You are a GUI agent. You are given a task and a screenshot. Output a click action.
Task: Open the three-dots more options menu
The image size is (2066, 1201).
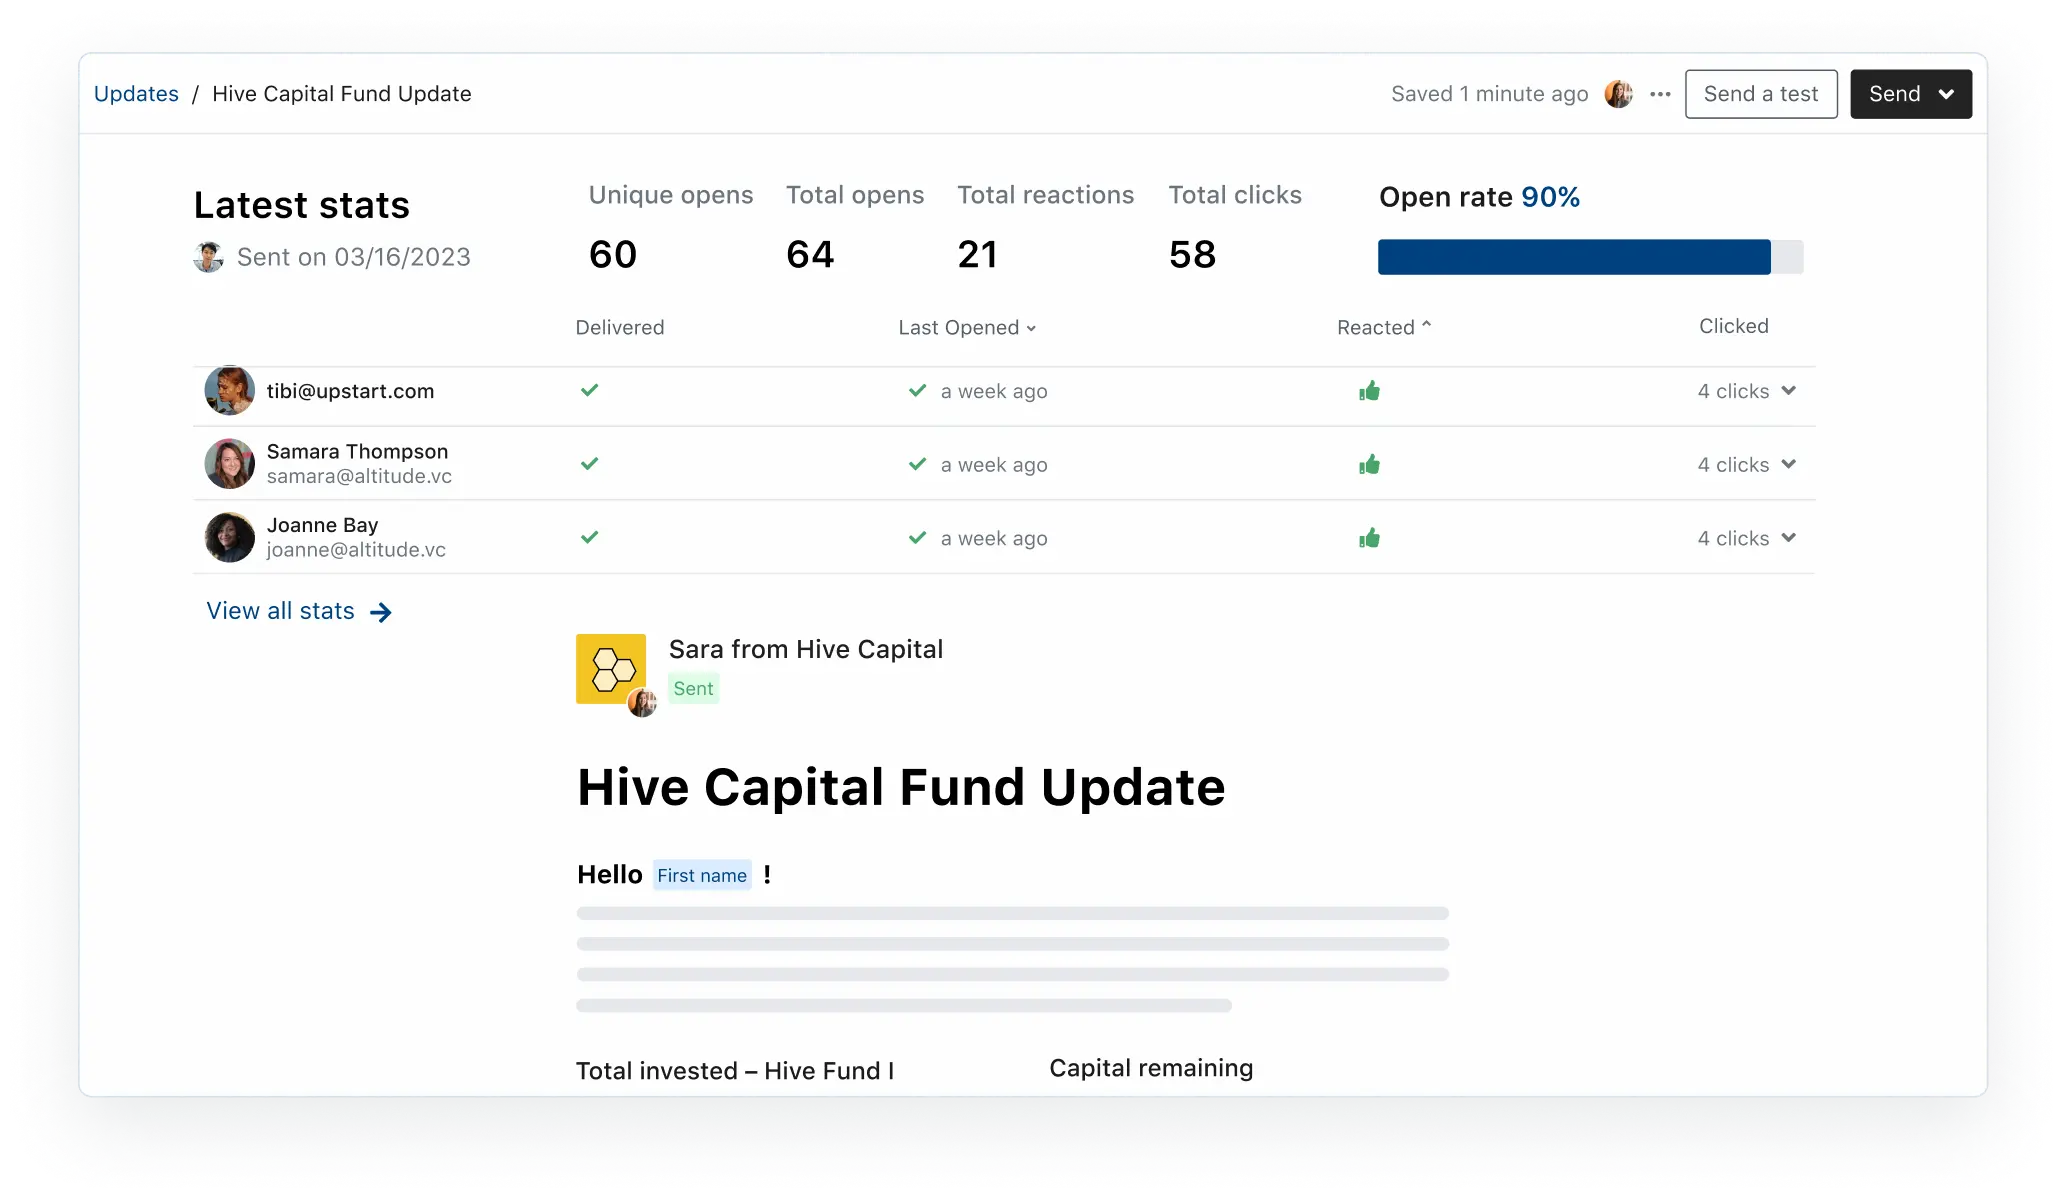click(1660, 94)
